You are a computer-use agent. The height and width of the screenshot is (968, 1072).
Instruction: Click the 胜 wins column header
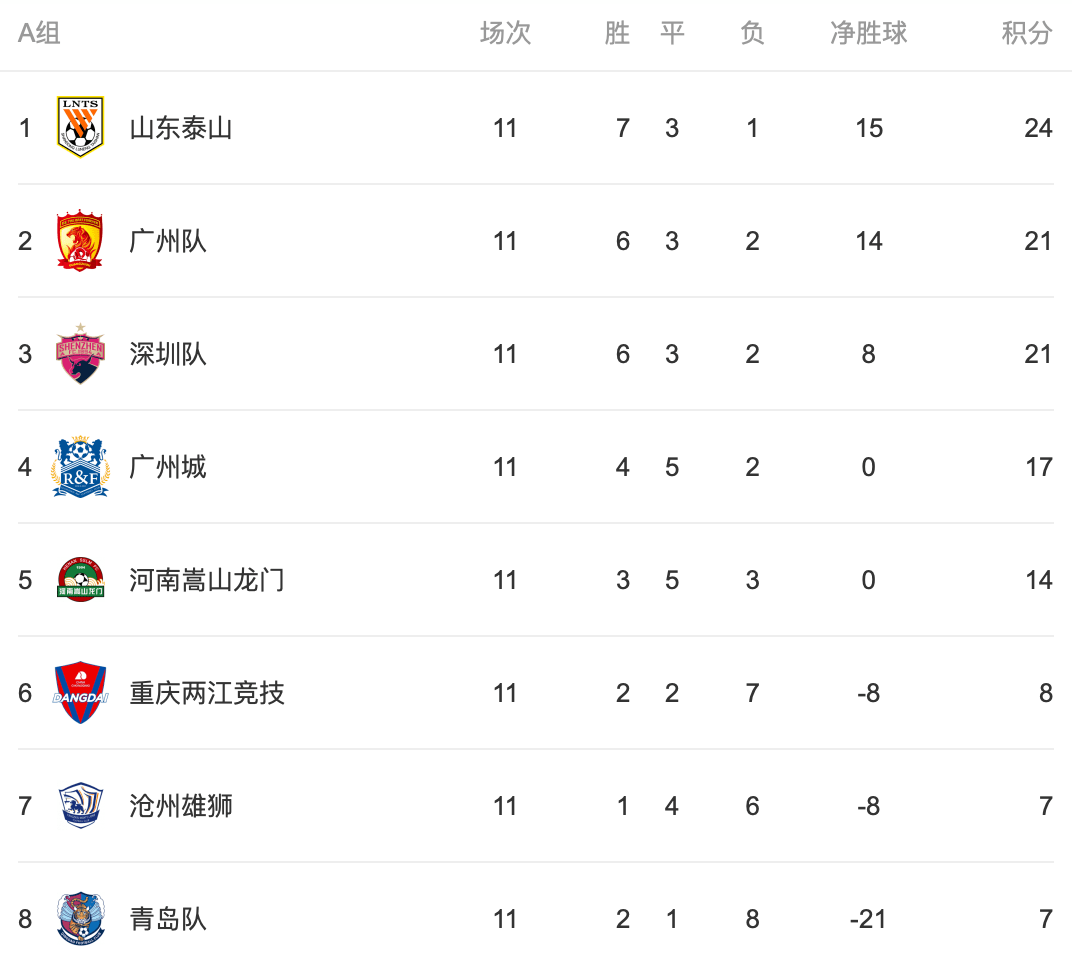(617, 33)
